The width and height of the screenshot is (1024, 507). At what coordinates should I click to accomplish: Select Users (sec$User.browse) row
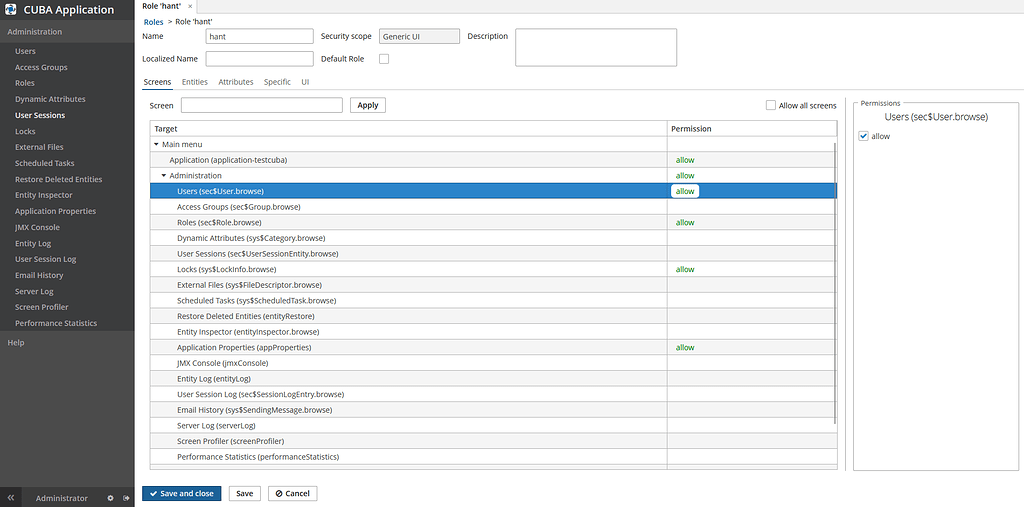click(x=493, y=191)
